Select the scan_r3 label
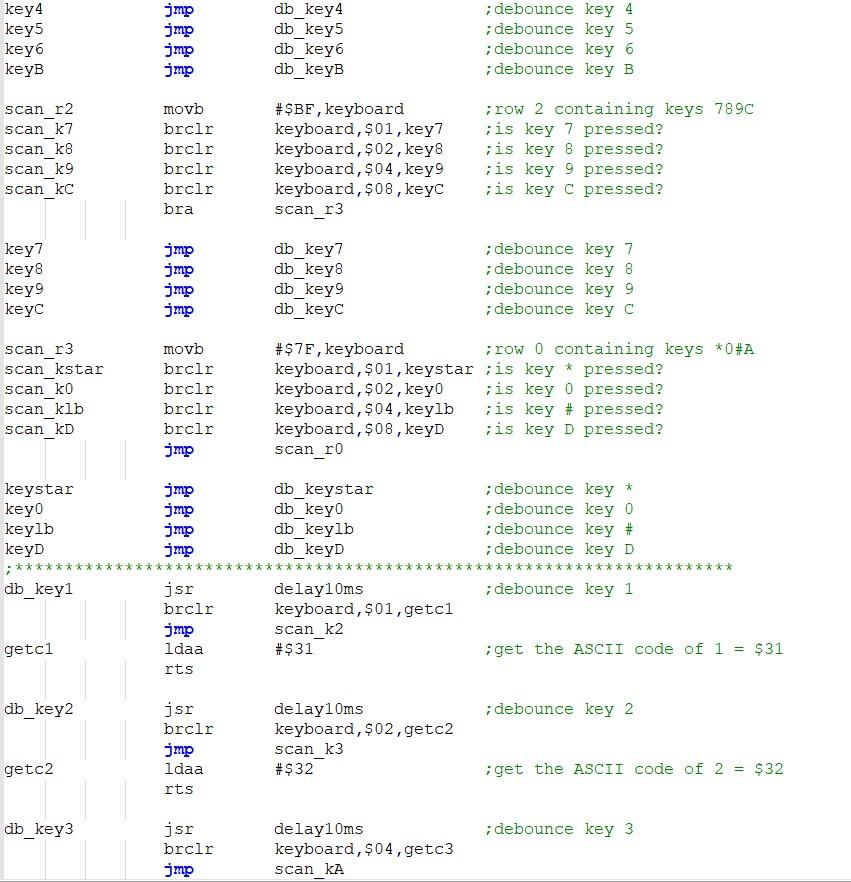 pos(31,349)
